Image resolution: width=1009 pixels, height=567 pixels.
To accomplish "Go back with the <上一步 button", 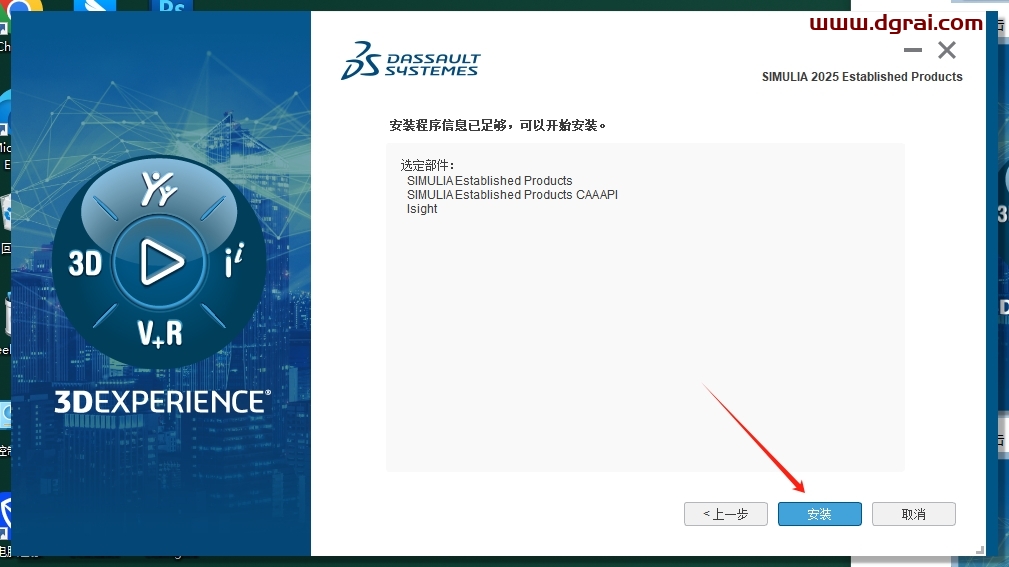I will (x=725, y=514).
